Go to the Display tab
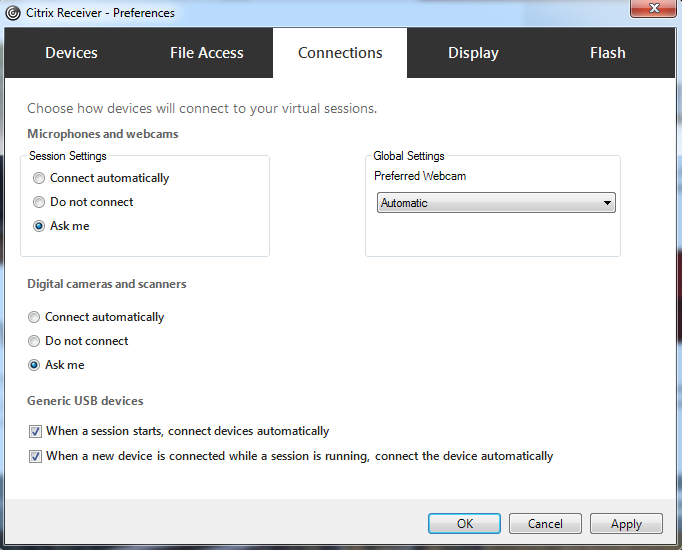 pyautogui.click(x=473, y=53)
